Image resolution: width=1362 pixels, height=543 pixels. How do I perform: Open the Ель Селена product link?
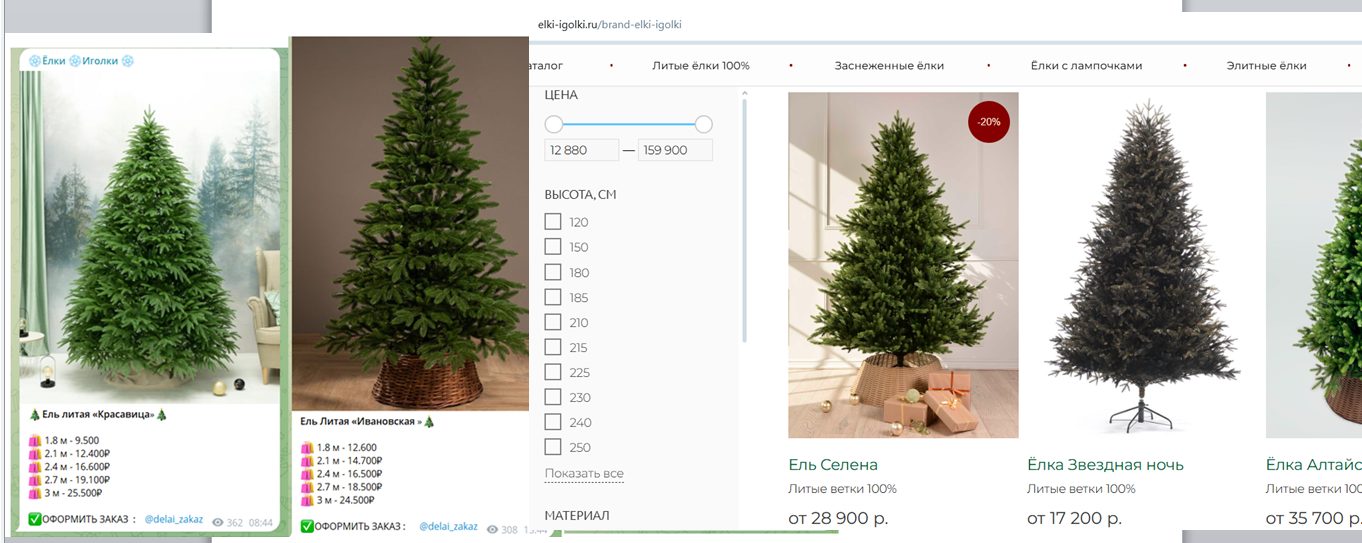point(833,465)
